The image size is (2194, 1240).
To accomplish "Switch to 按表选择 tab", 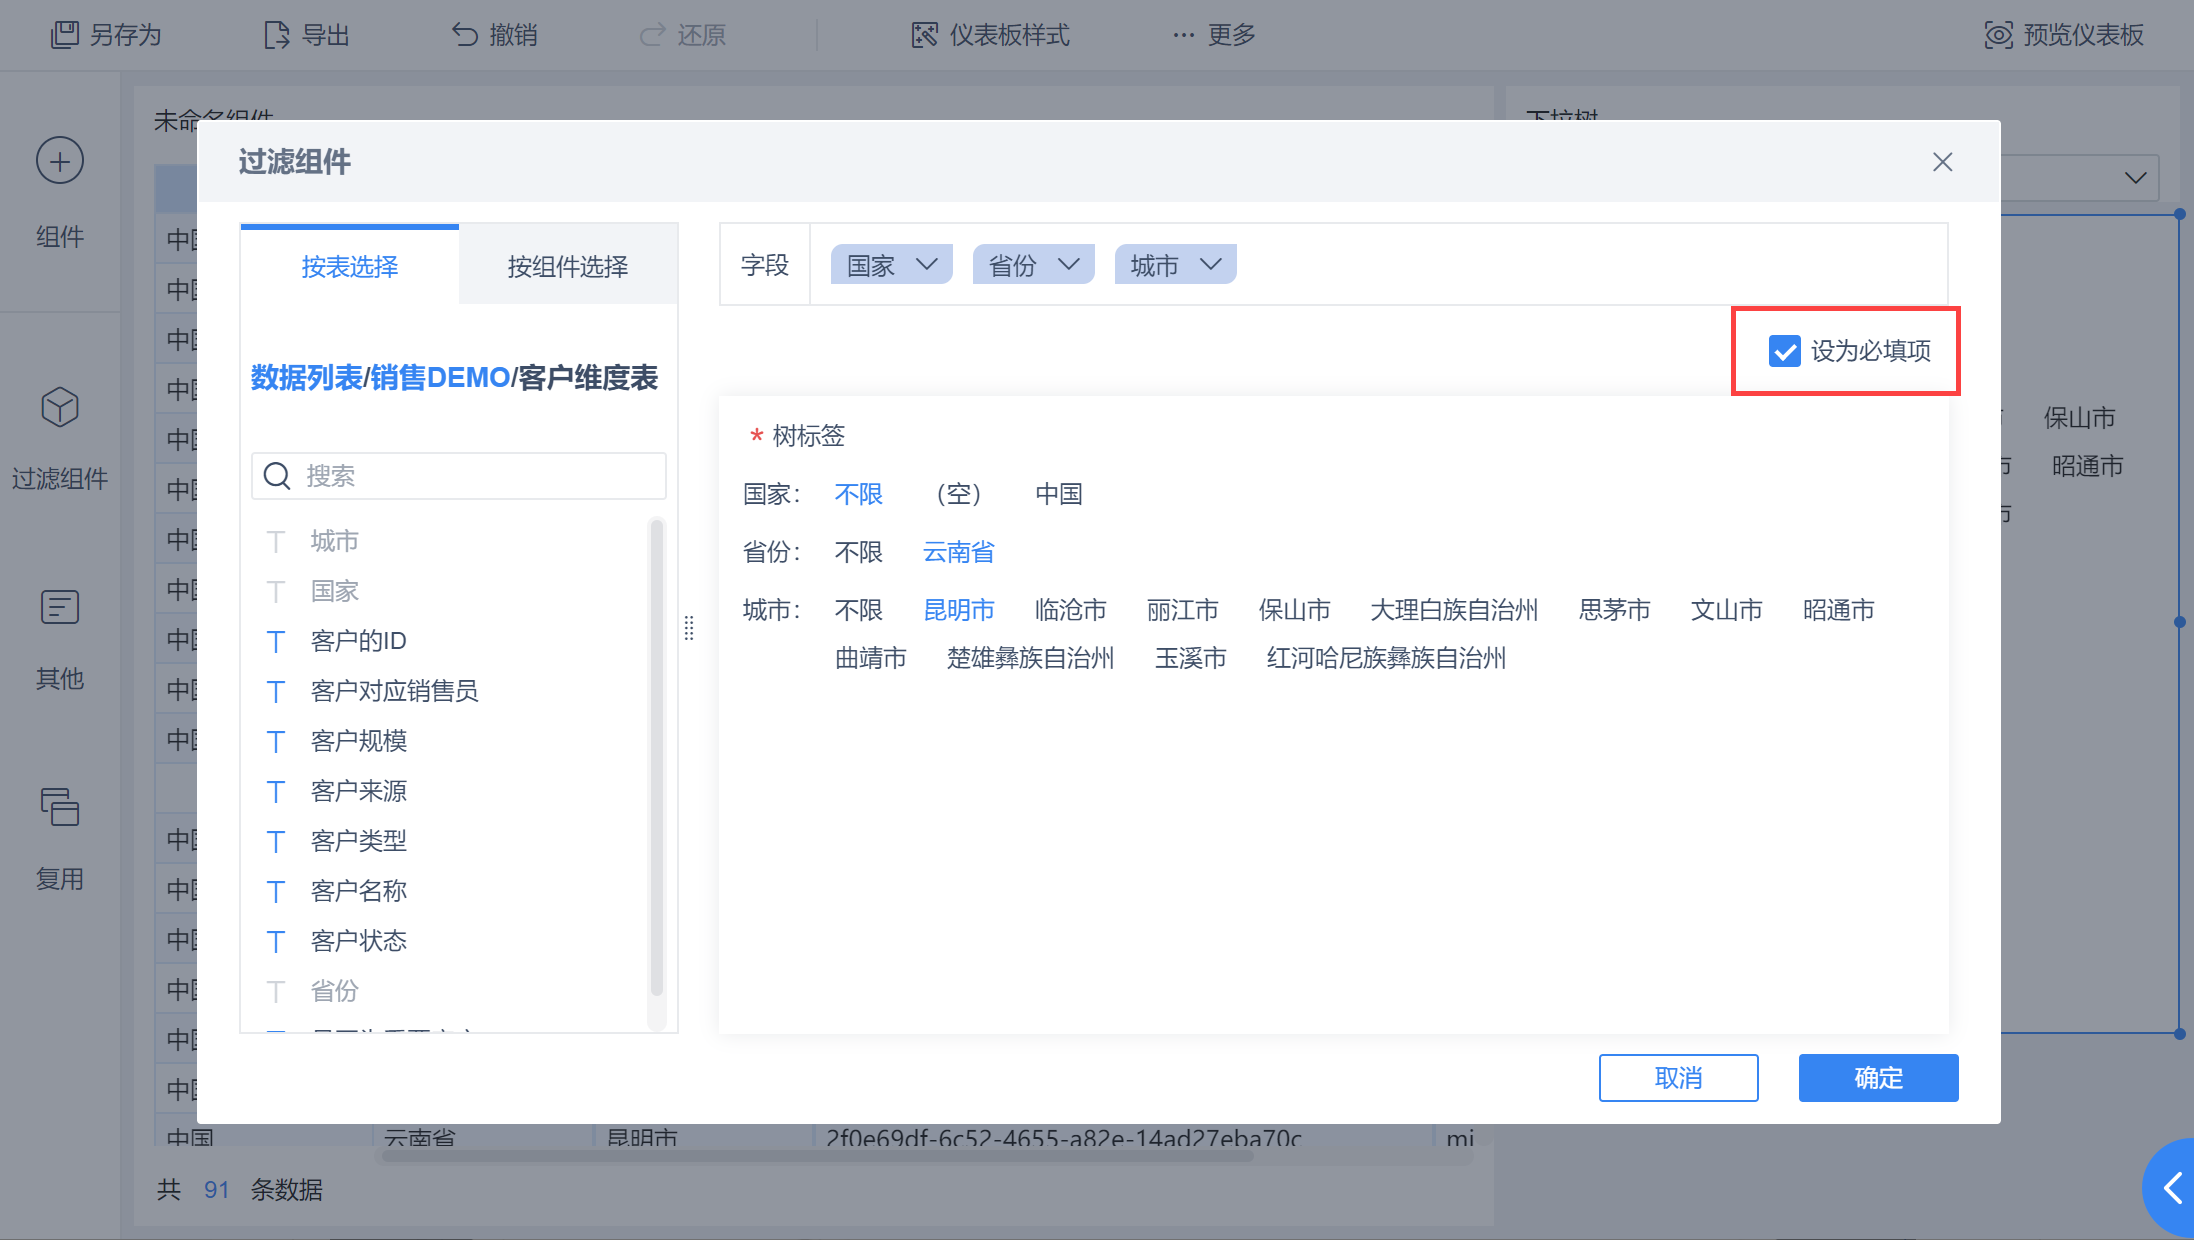I will point(349,266).
